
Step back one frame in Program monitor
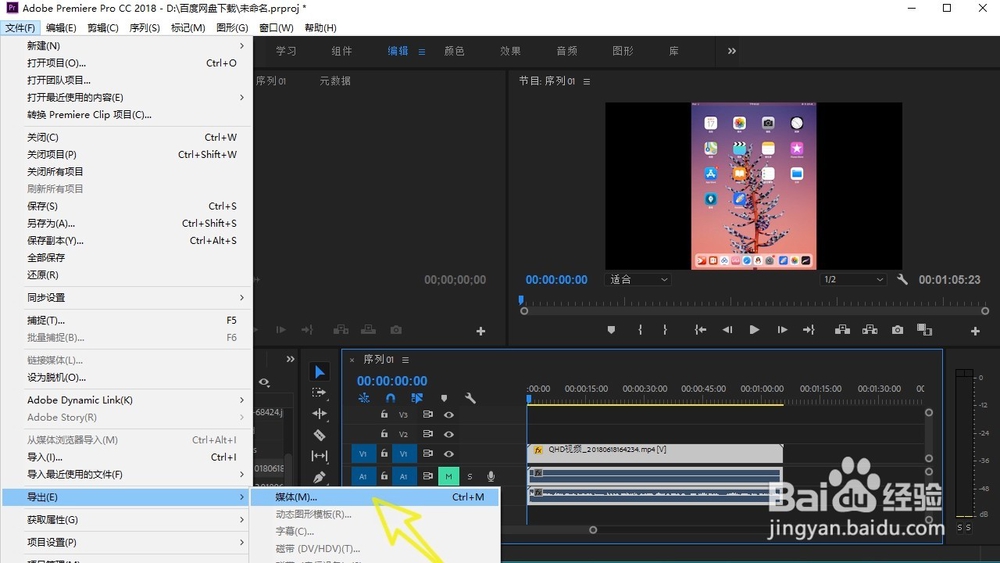727,330
